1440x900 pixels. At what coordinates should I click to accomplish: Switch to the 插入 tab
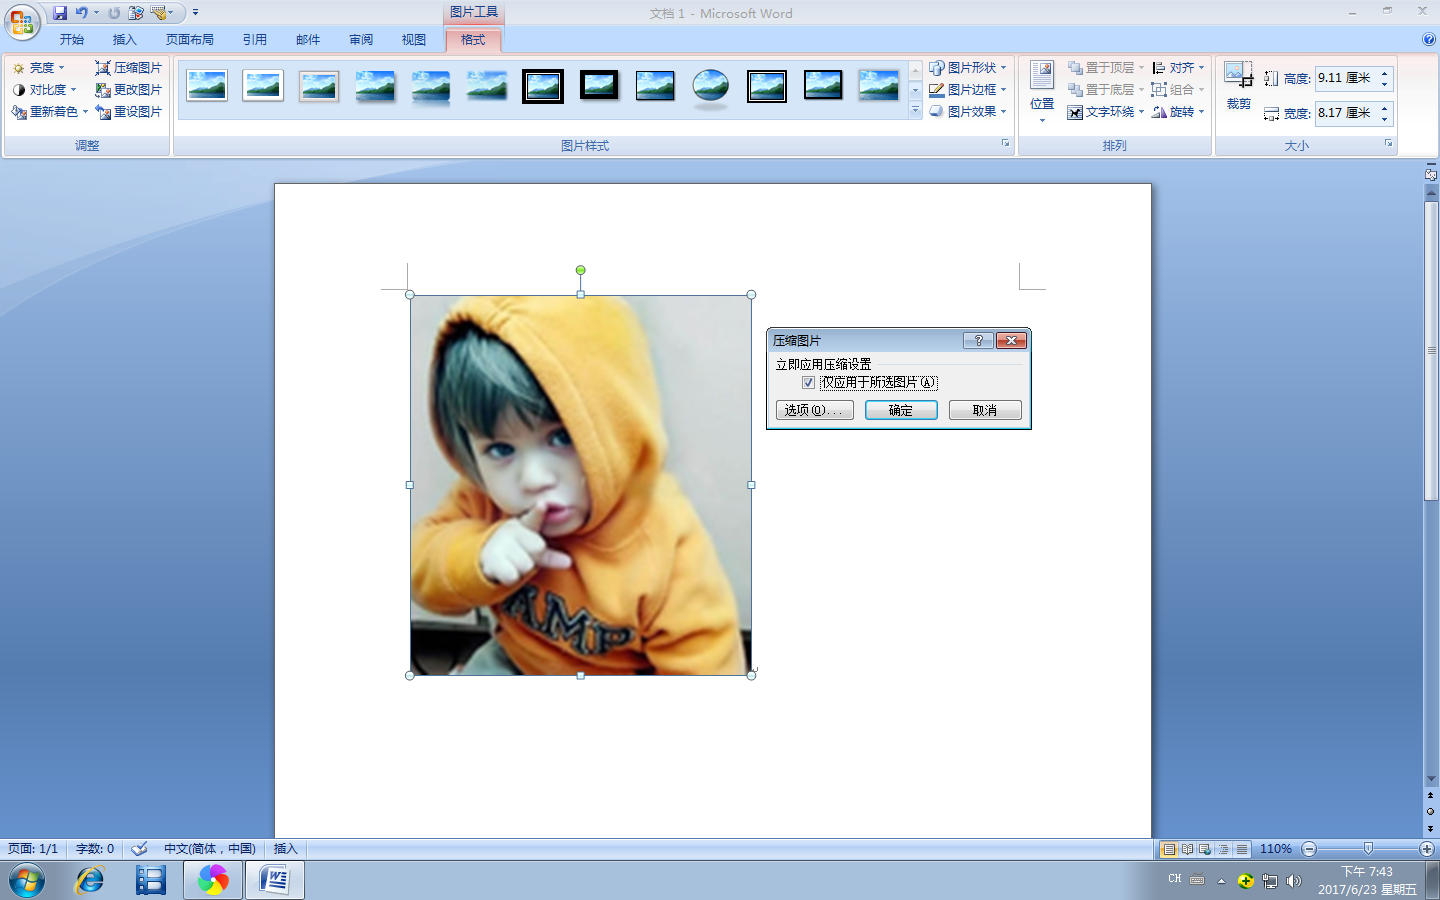pos(125,40)
